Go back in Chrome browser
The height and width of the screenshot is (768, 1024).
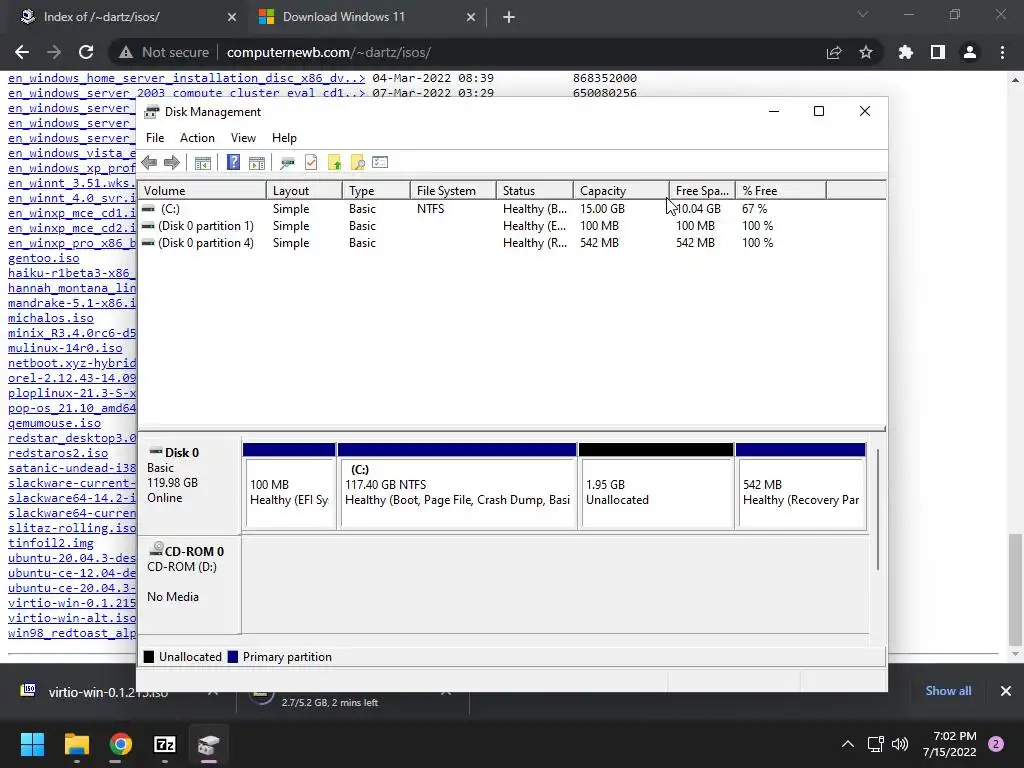22,52
